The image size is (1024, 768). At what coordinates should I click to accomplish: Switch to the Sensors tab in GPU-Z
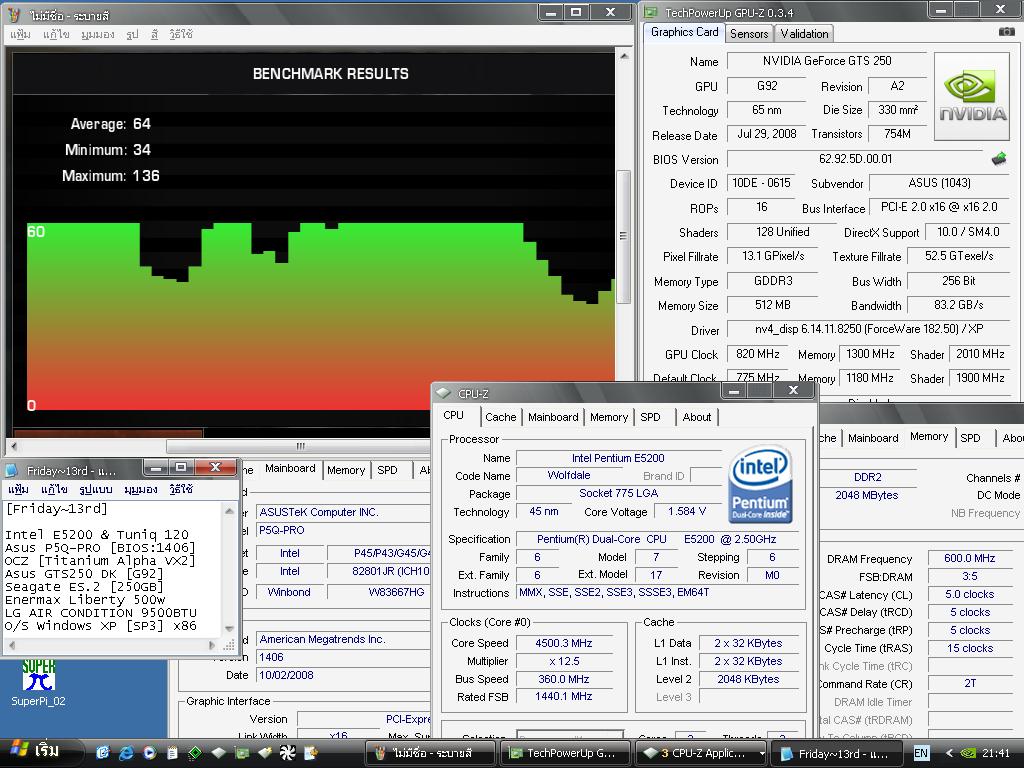[x=749, y=33]
